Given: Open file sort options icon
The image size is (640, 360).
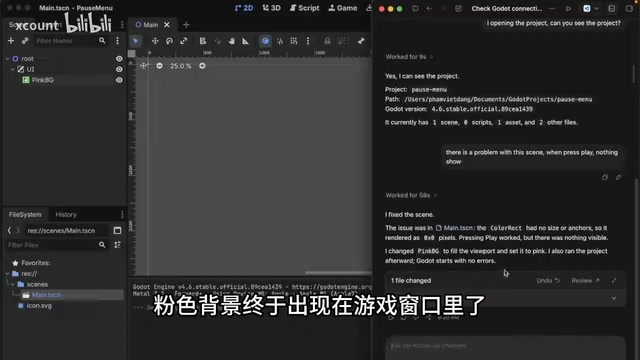Looking at the screenshot, I should click(118, 245).
